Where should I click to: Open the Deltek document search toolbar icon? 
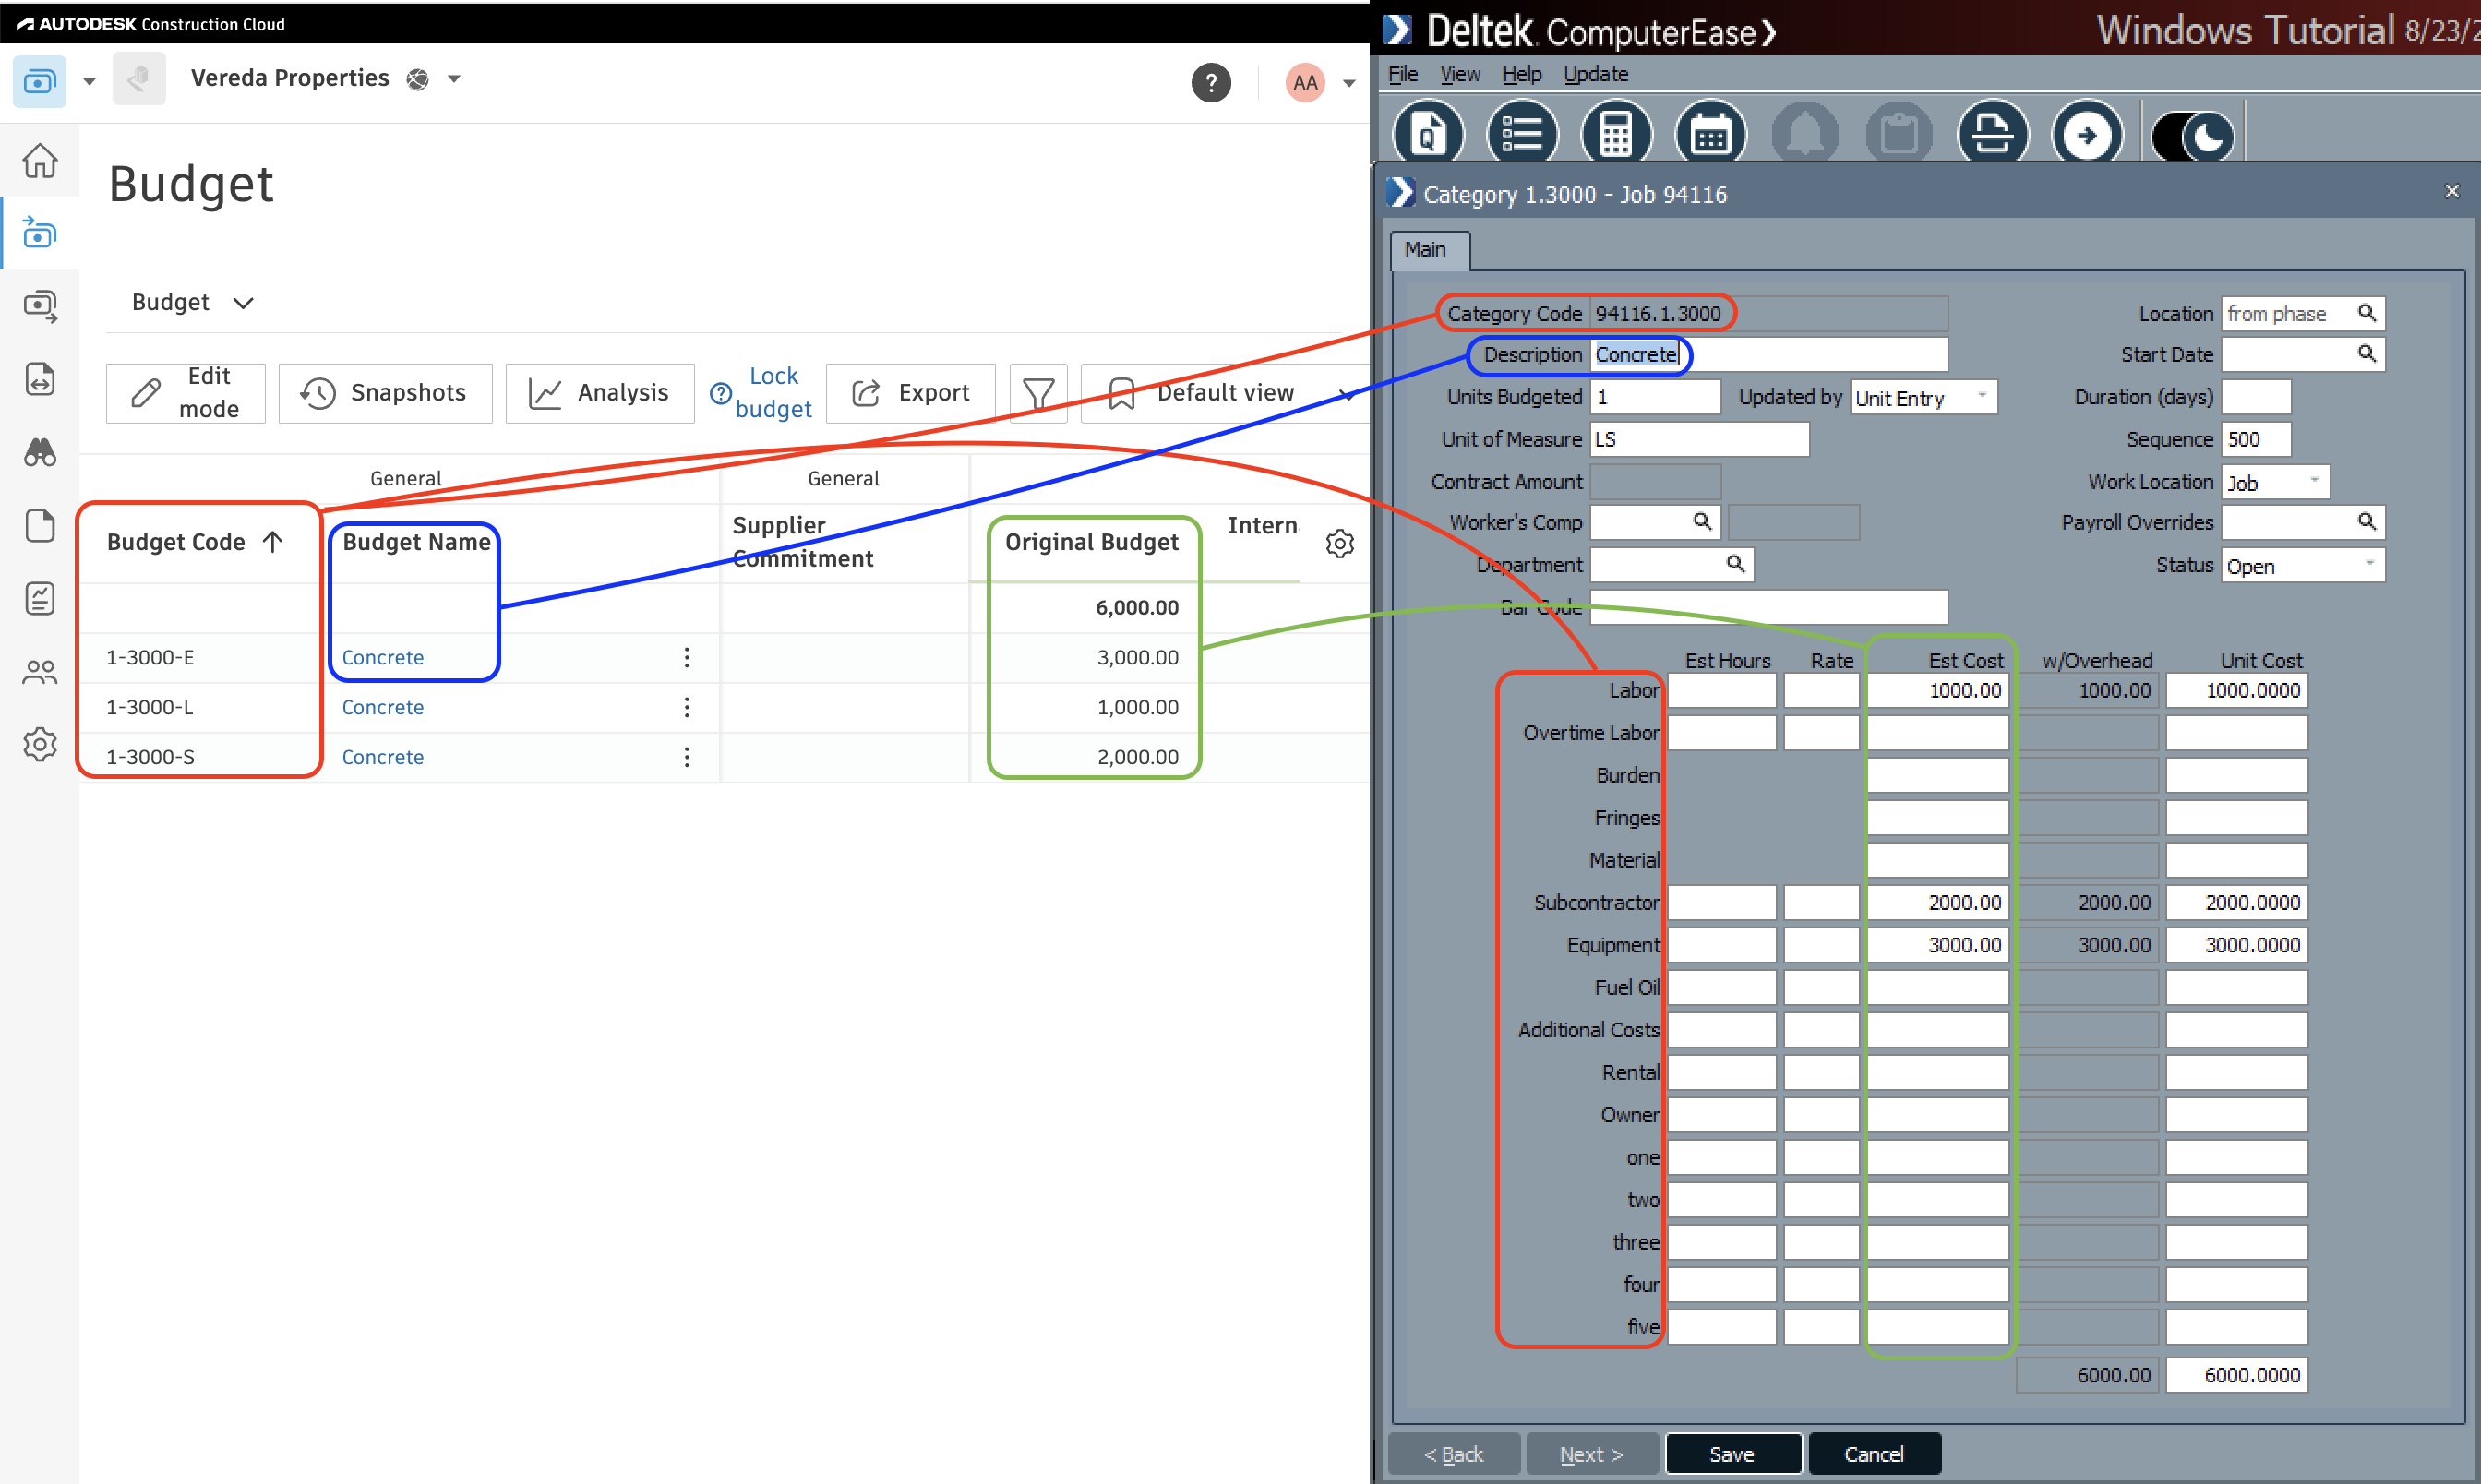pos(1428,133)
